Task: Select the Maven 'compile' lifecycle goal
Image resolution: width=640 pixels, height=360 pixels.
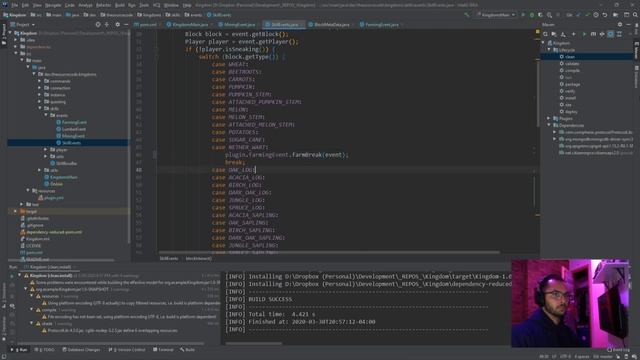Action: tap(572, 71)
